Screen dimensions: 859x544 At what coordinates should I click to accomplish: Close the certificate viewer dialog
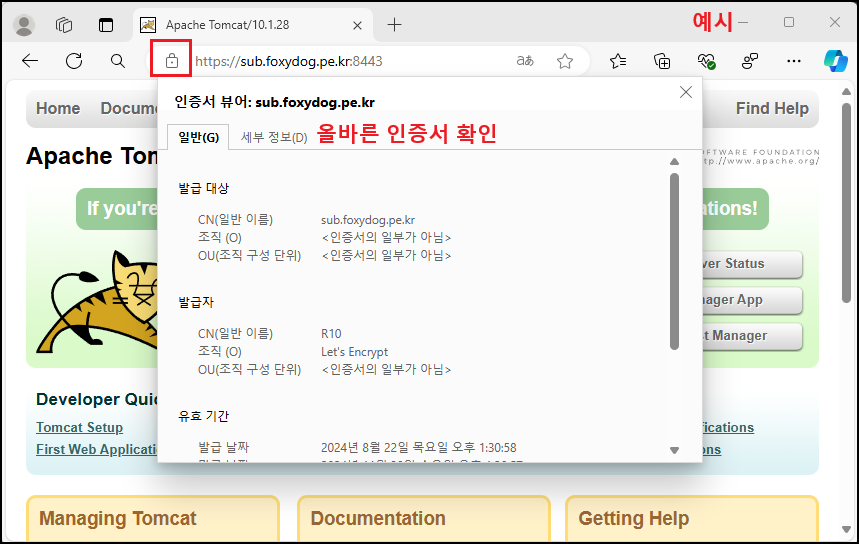click(685, 92)
